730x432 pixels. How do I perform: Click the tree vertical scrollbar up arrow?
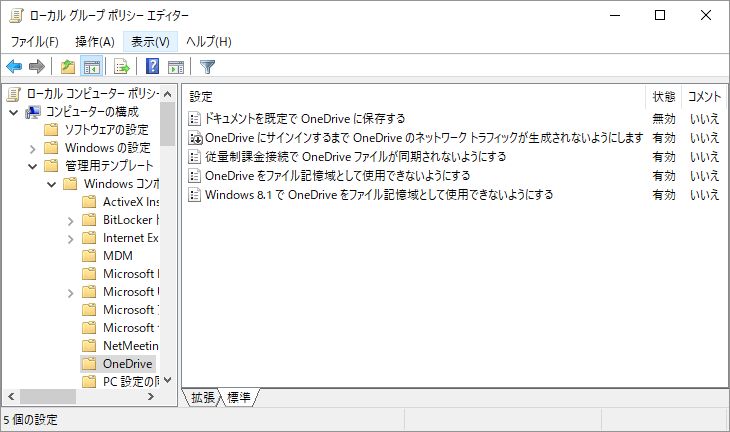(168, 94)
